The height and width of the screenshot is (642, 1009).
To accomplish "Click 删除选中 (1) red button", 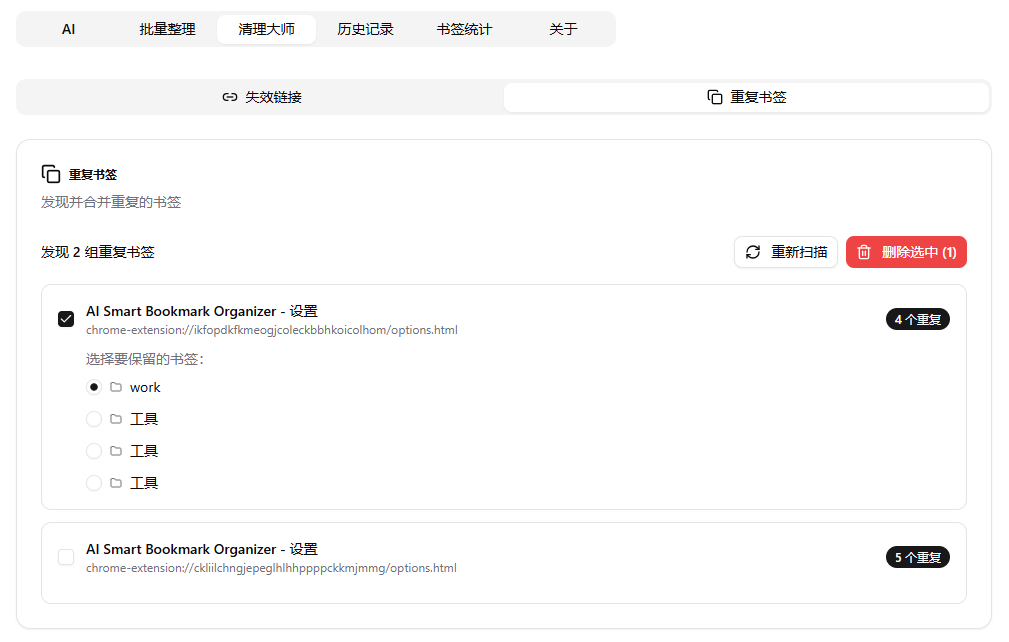I will coord(906,252).
